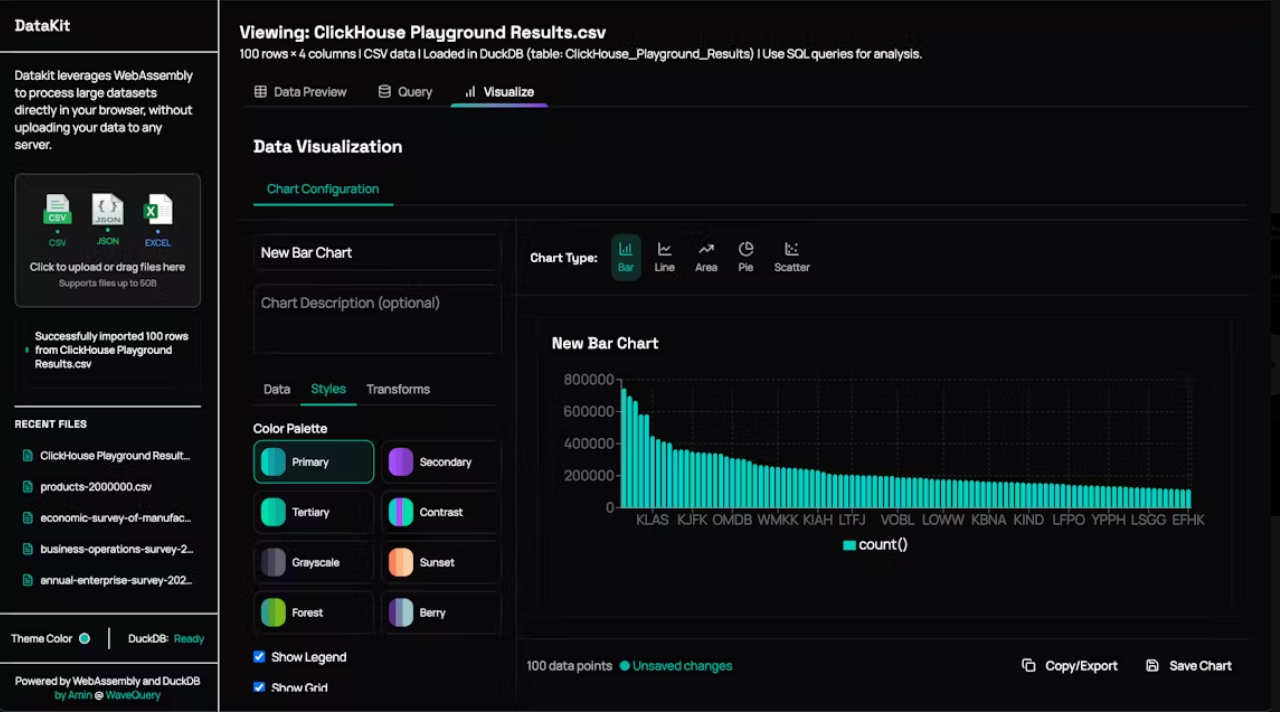Image resolution: width=1280 pixels, height=712 pixels.
Task: Click the New Bar Chart title field
Action: (376, 253)
